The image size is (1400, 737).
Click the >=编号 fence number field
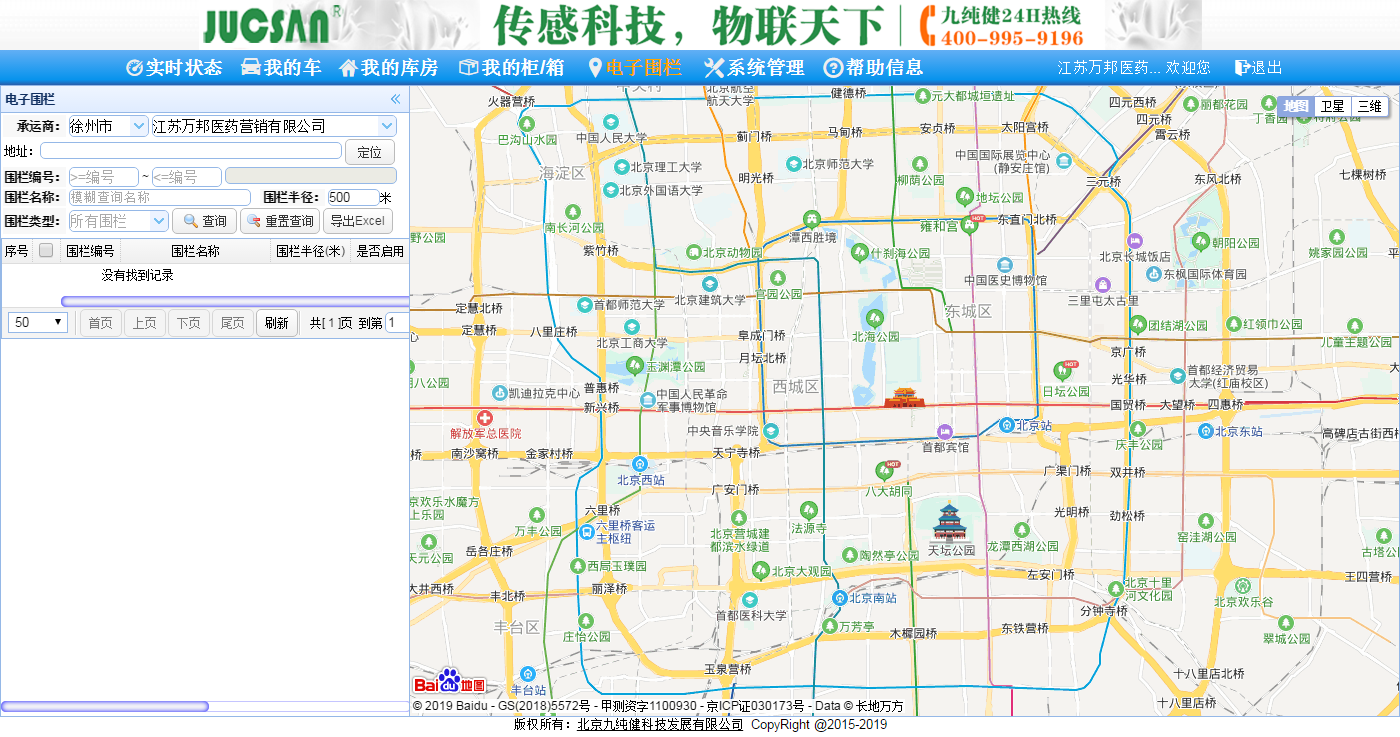[x=103, y=177]
